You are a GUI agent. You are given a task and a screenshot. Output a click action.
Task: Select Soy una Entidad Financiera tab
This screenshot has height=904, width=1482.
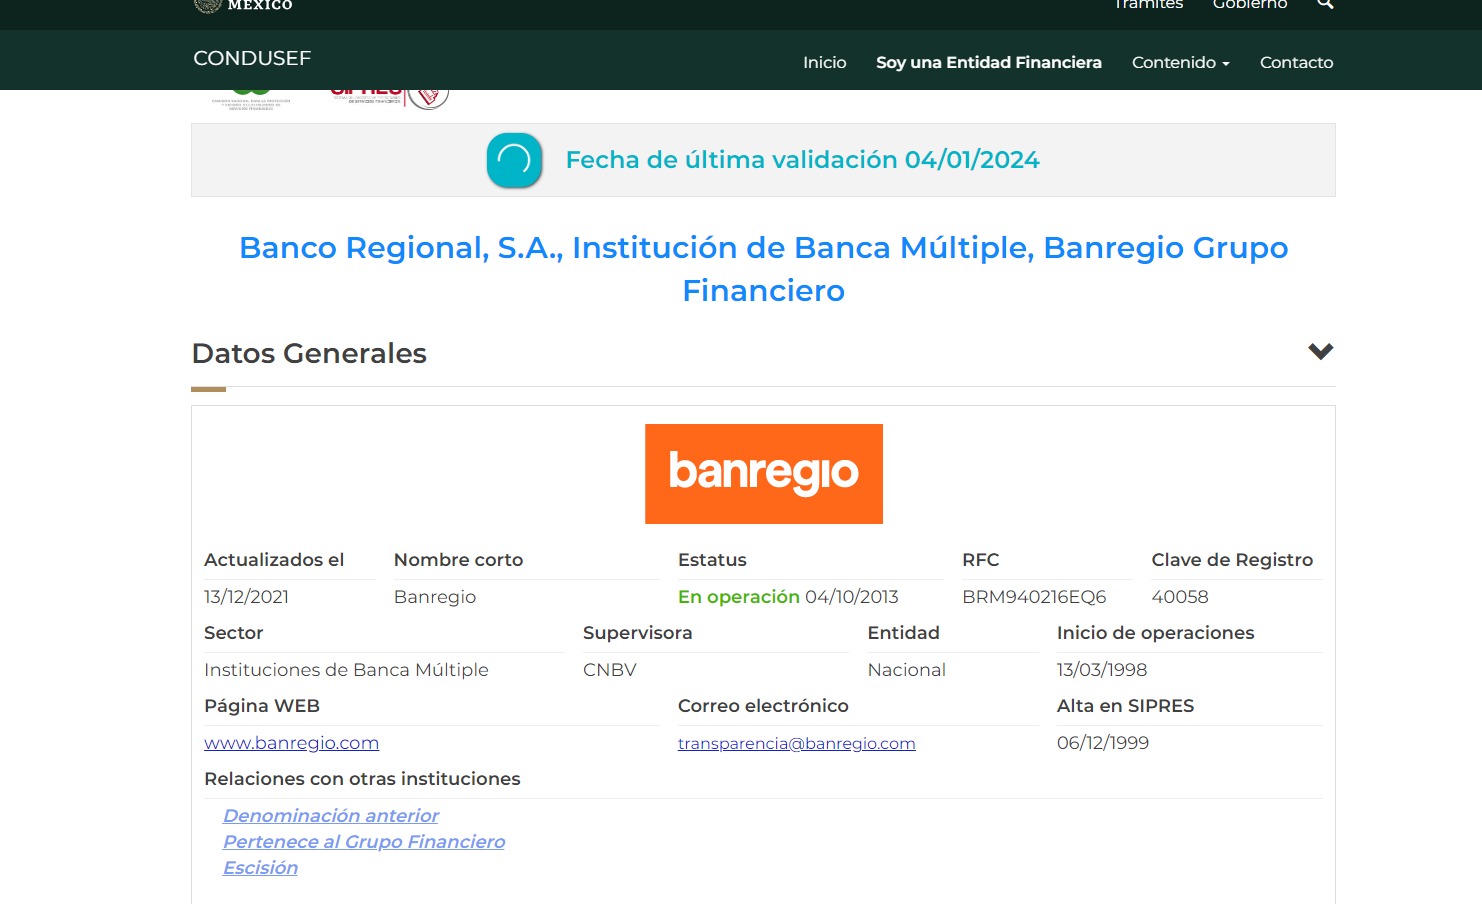(x=988, y=62)
